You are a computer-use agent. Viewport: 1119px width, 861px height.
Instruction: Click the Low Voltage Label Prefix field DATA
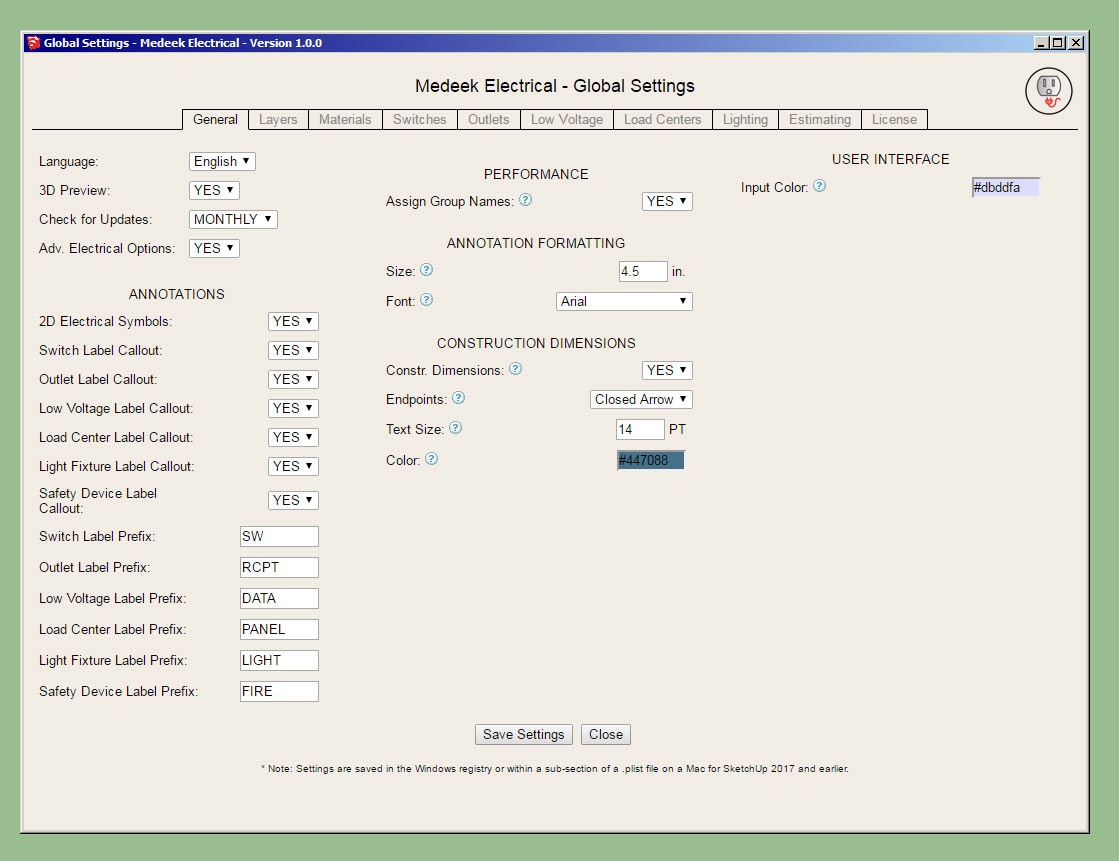tap(279, 598)
